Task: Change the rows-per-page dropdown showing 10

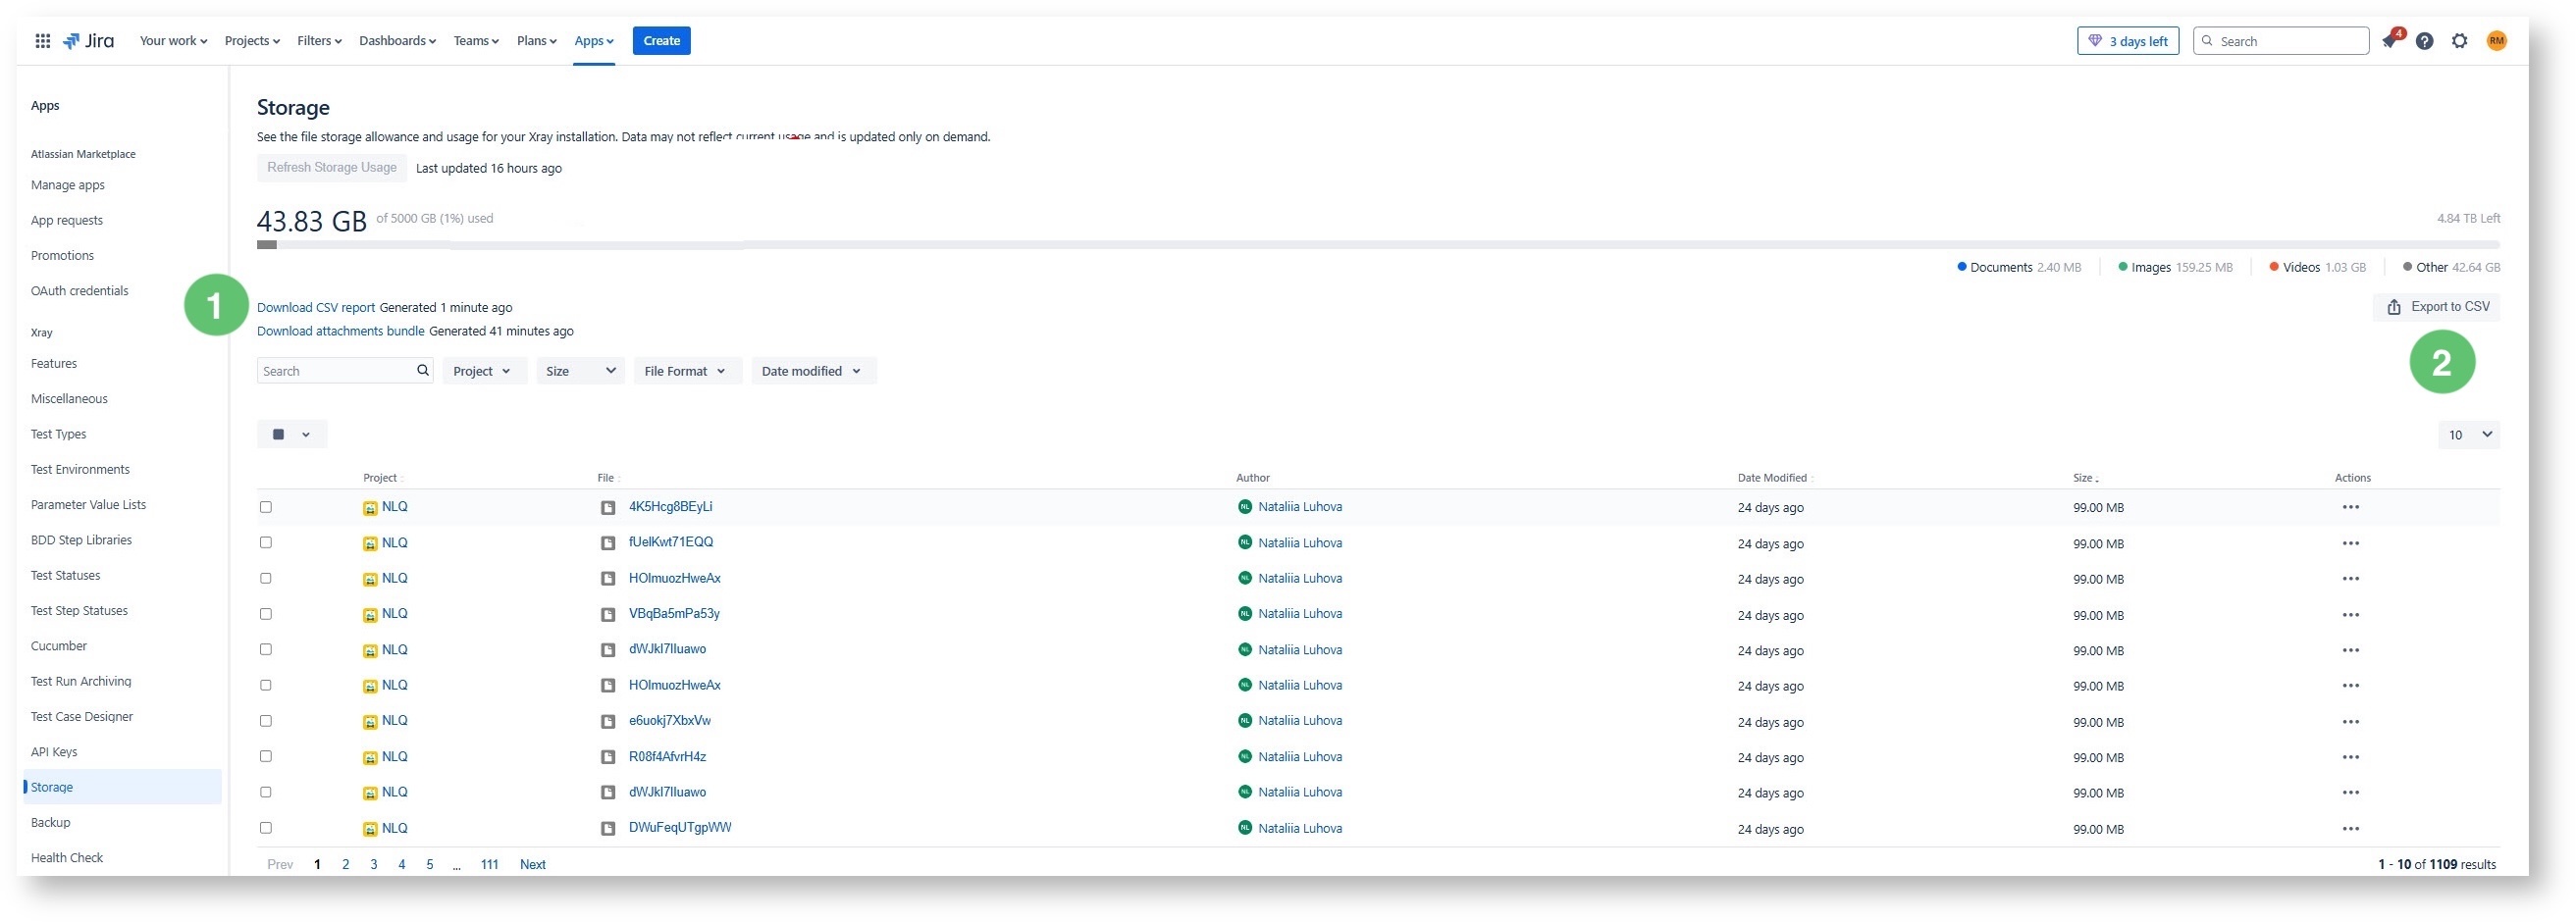Action: coord(2468,435)
